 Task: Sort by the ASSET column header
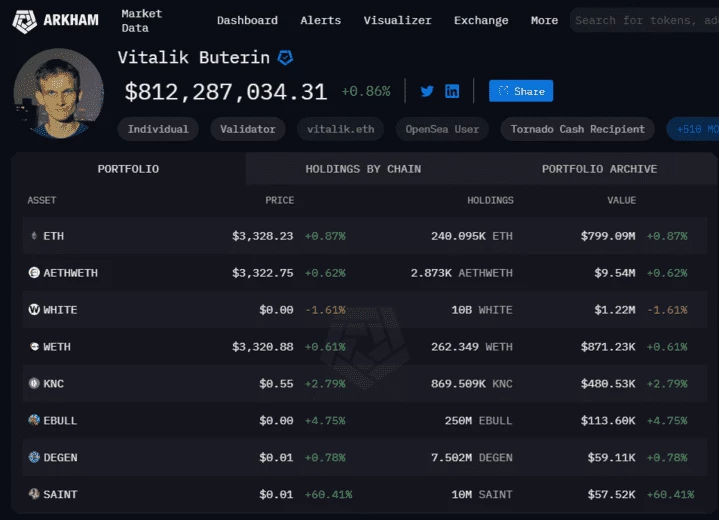coord(42,200)
